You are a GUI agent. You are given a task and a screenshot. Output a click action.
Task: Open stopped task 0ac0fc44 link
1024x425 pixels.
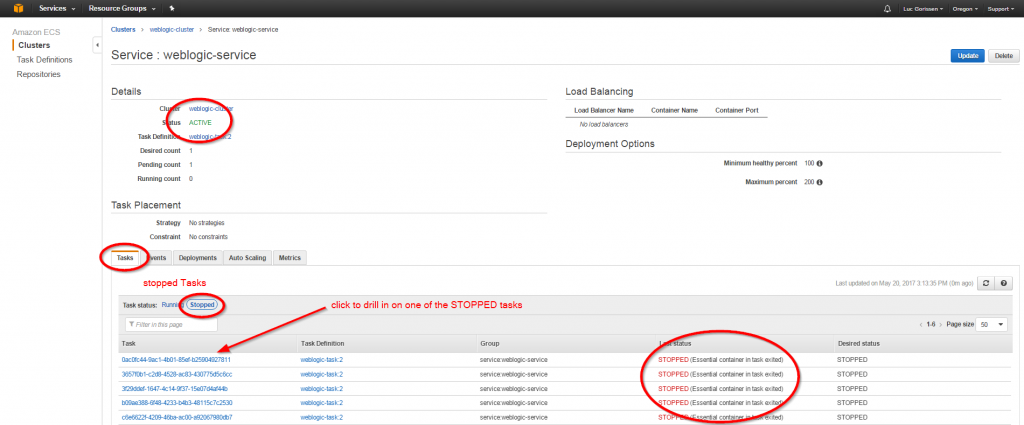(x=176, y=359)
